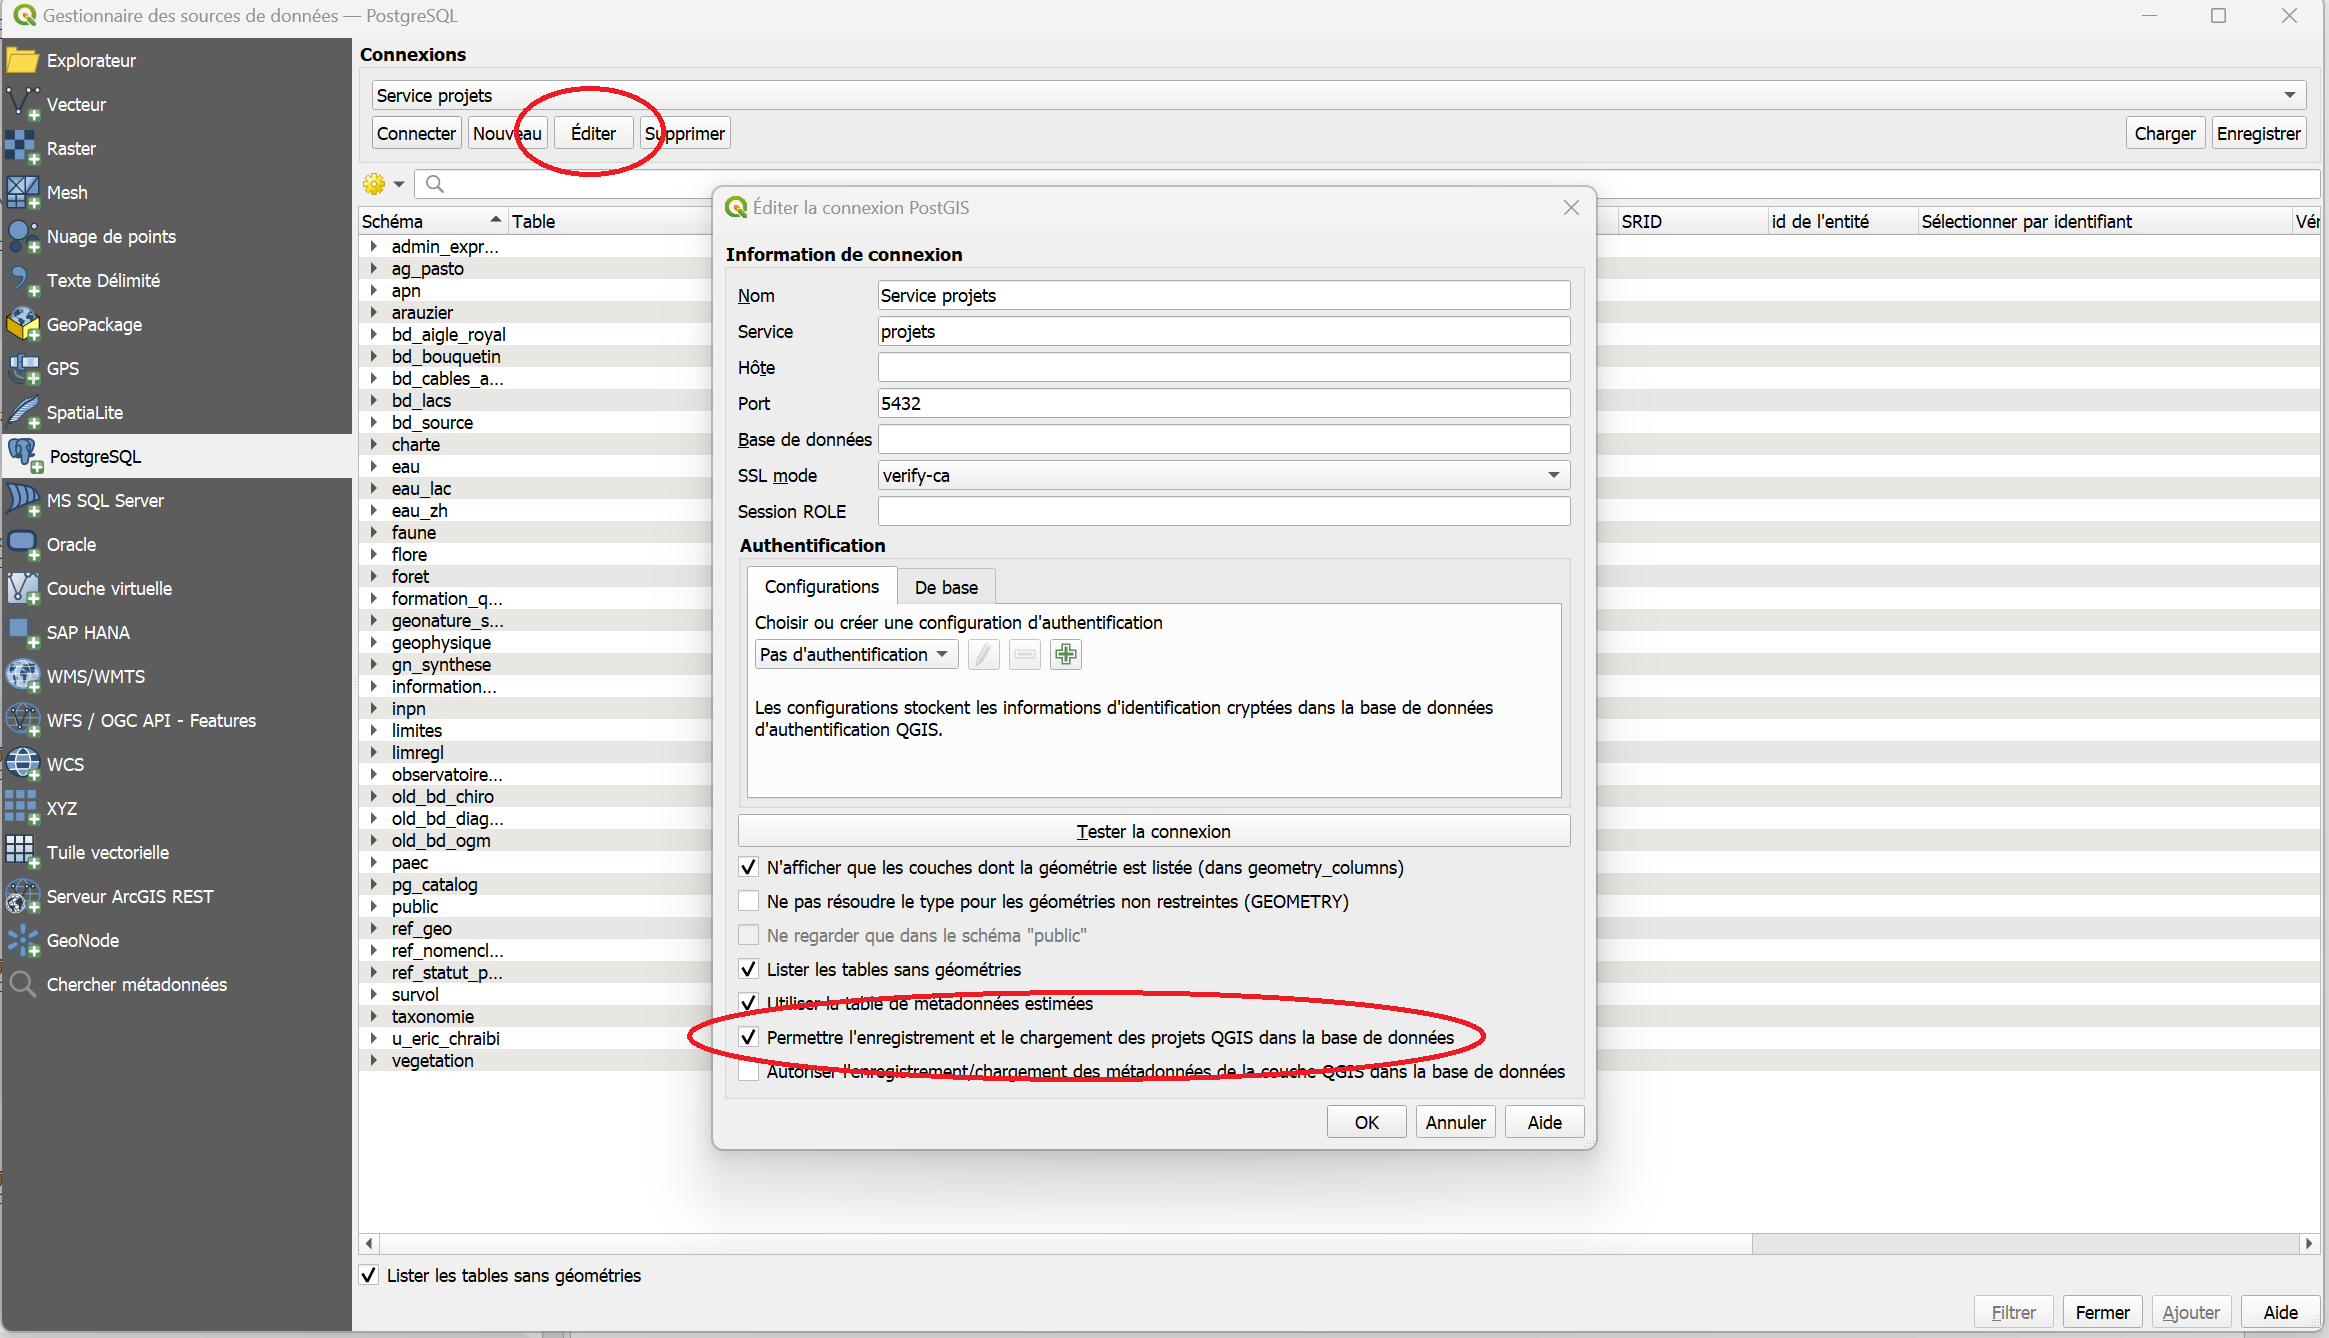Open the Tuile vectorielle source
Viewport: 2329px width, 1338px height.
[176, 852]
